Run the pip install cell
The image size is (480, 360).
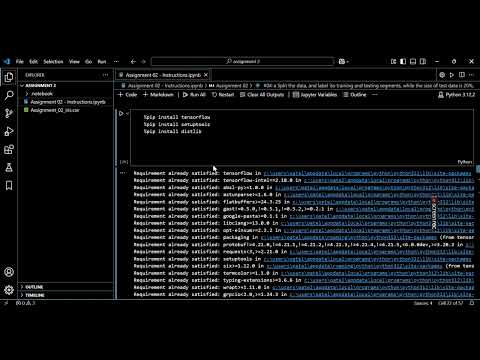(121, 113)
